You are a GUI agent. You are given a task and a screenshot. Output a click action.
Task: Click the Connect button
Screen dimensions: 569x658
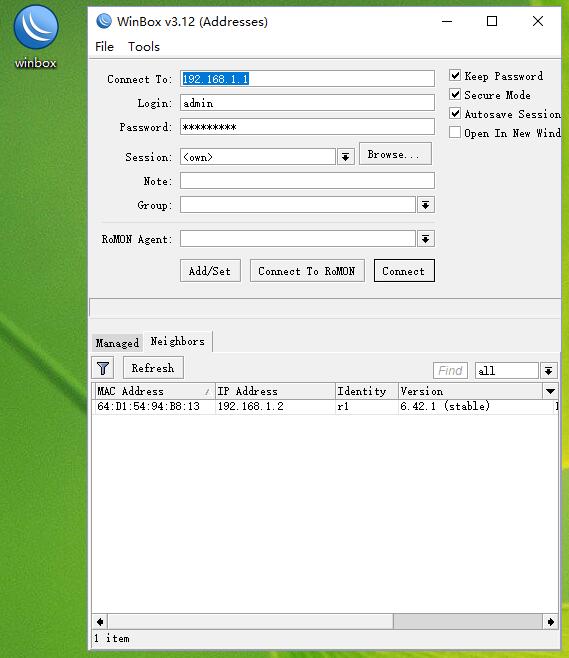pos(404,271)
